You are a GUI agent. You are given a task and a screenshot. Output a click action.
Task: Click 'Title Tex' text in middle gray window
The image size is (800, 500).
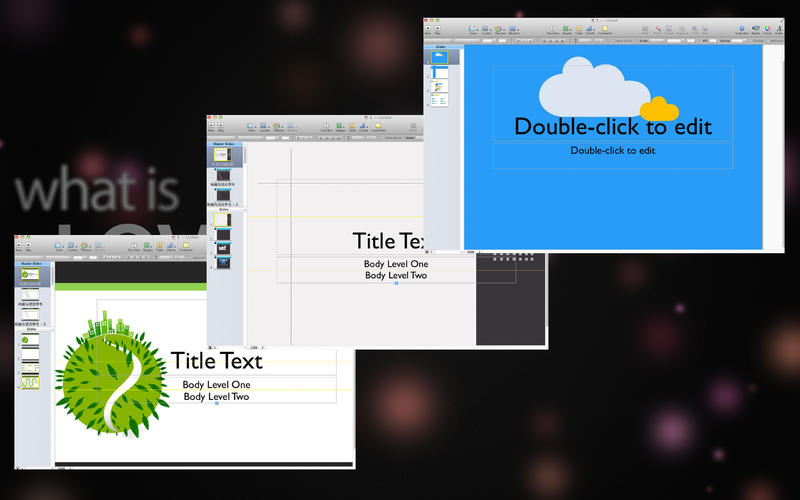(388, 241)
